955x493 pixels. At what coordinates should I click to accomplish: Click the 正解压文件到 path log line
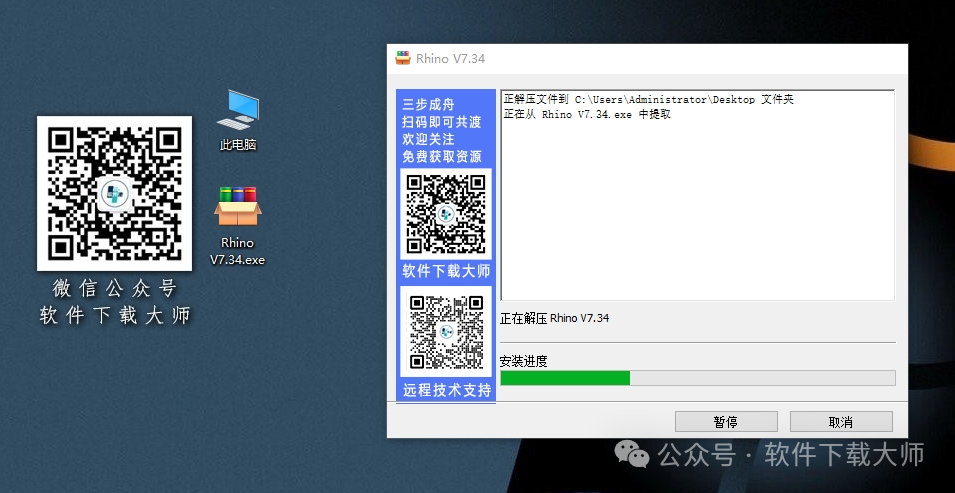click(649, 99)
